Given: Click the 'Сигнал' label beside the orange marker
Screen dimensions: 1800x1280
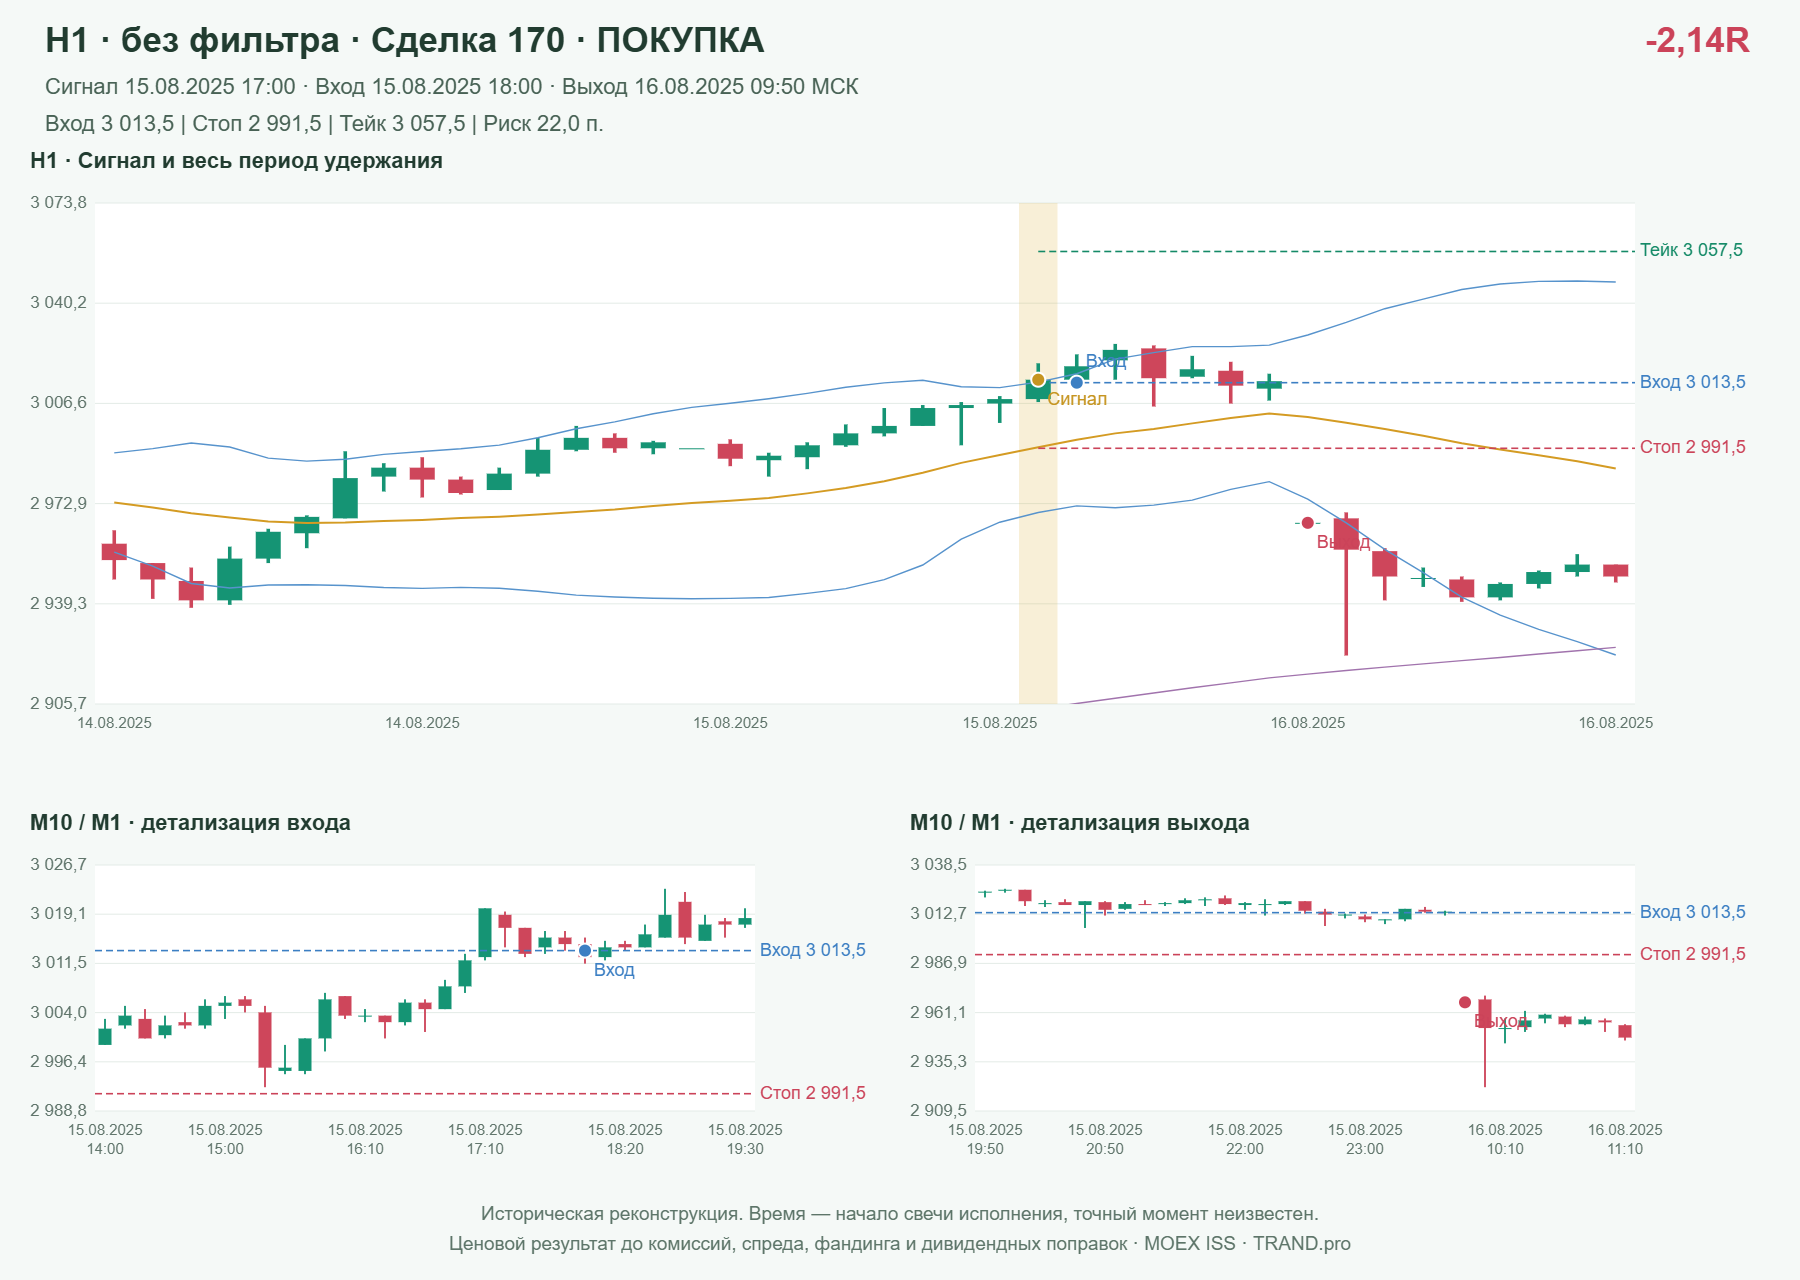Looking at the screenshot, I should coord(1077,399).
